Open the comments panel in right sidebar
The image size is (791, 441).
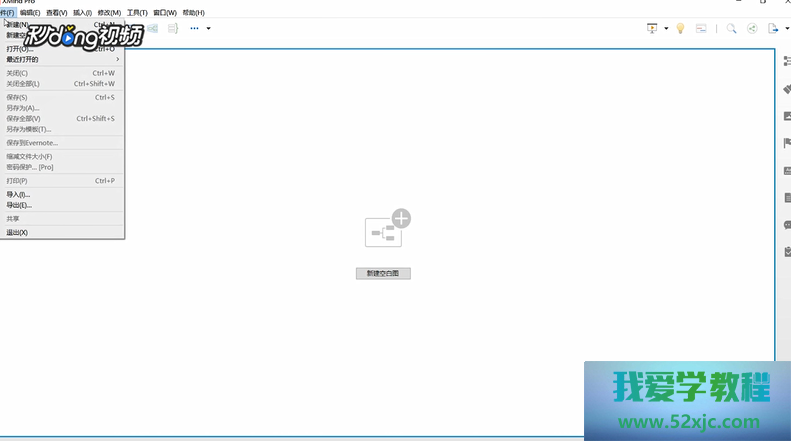787,225
